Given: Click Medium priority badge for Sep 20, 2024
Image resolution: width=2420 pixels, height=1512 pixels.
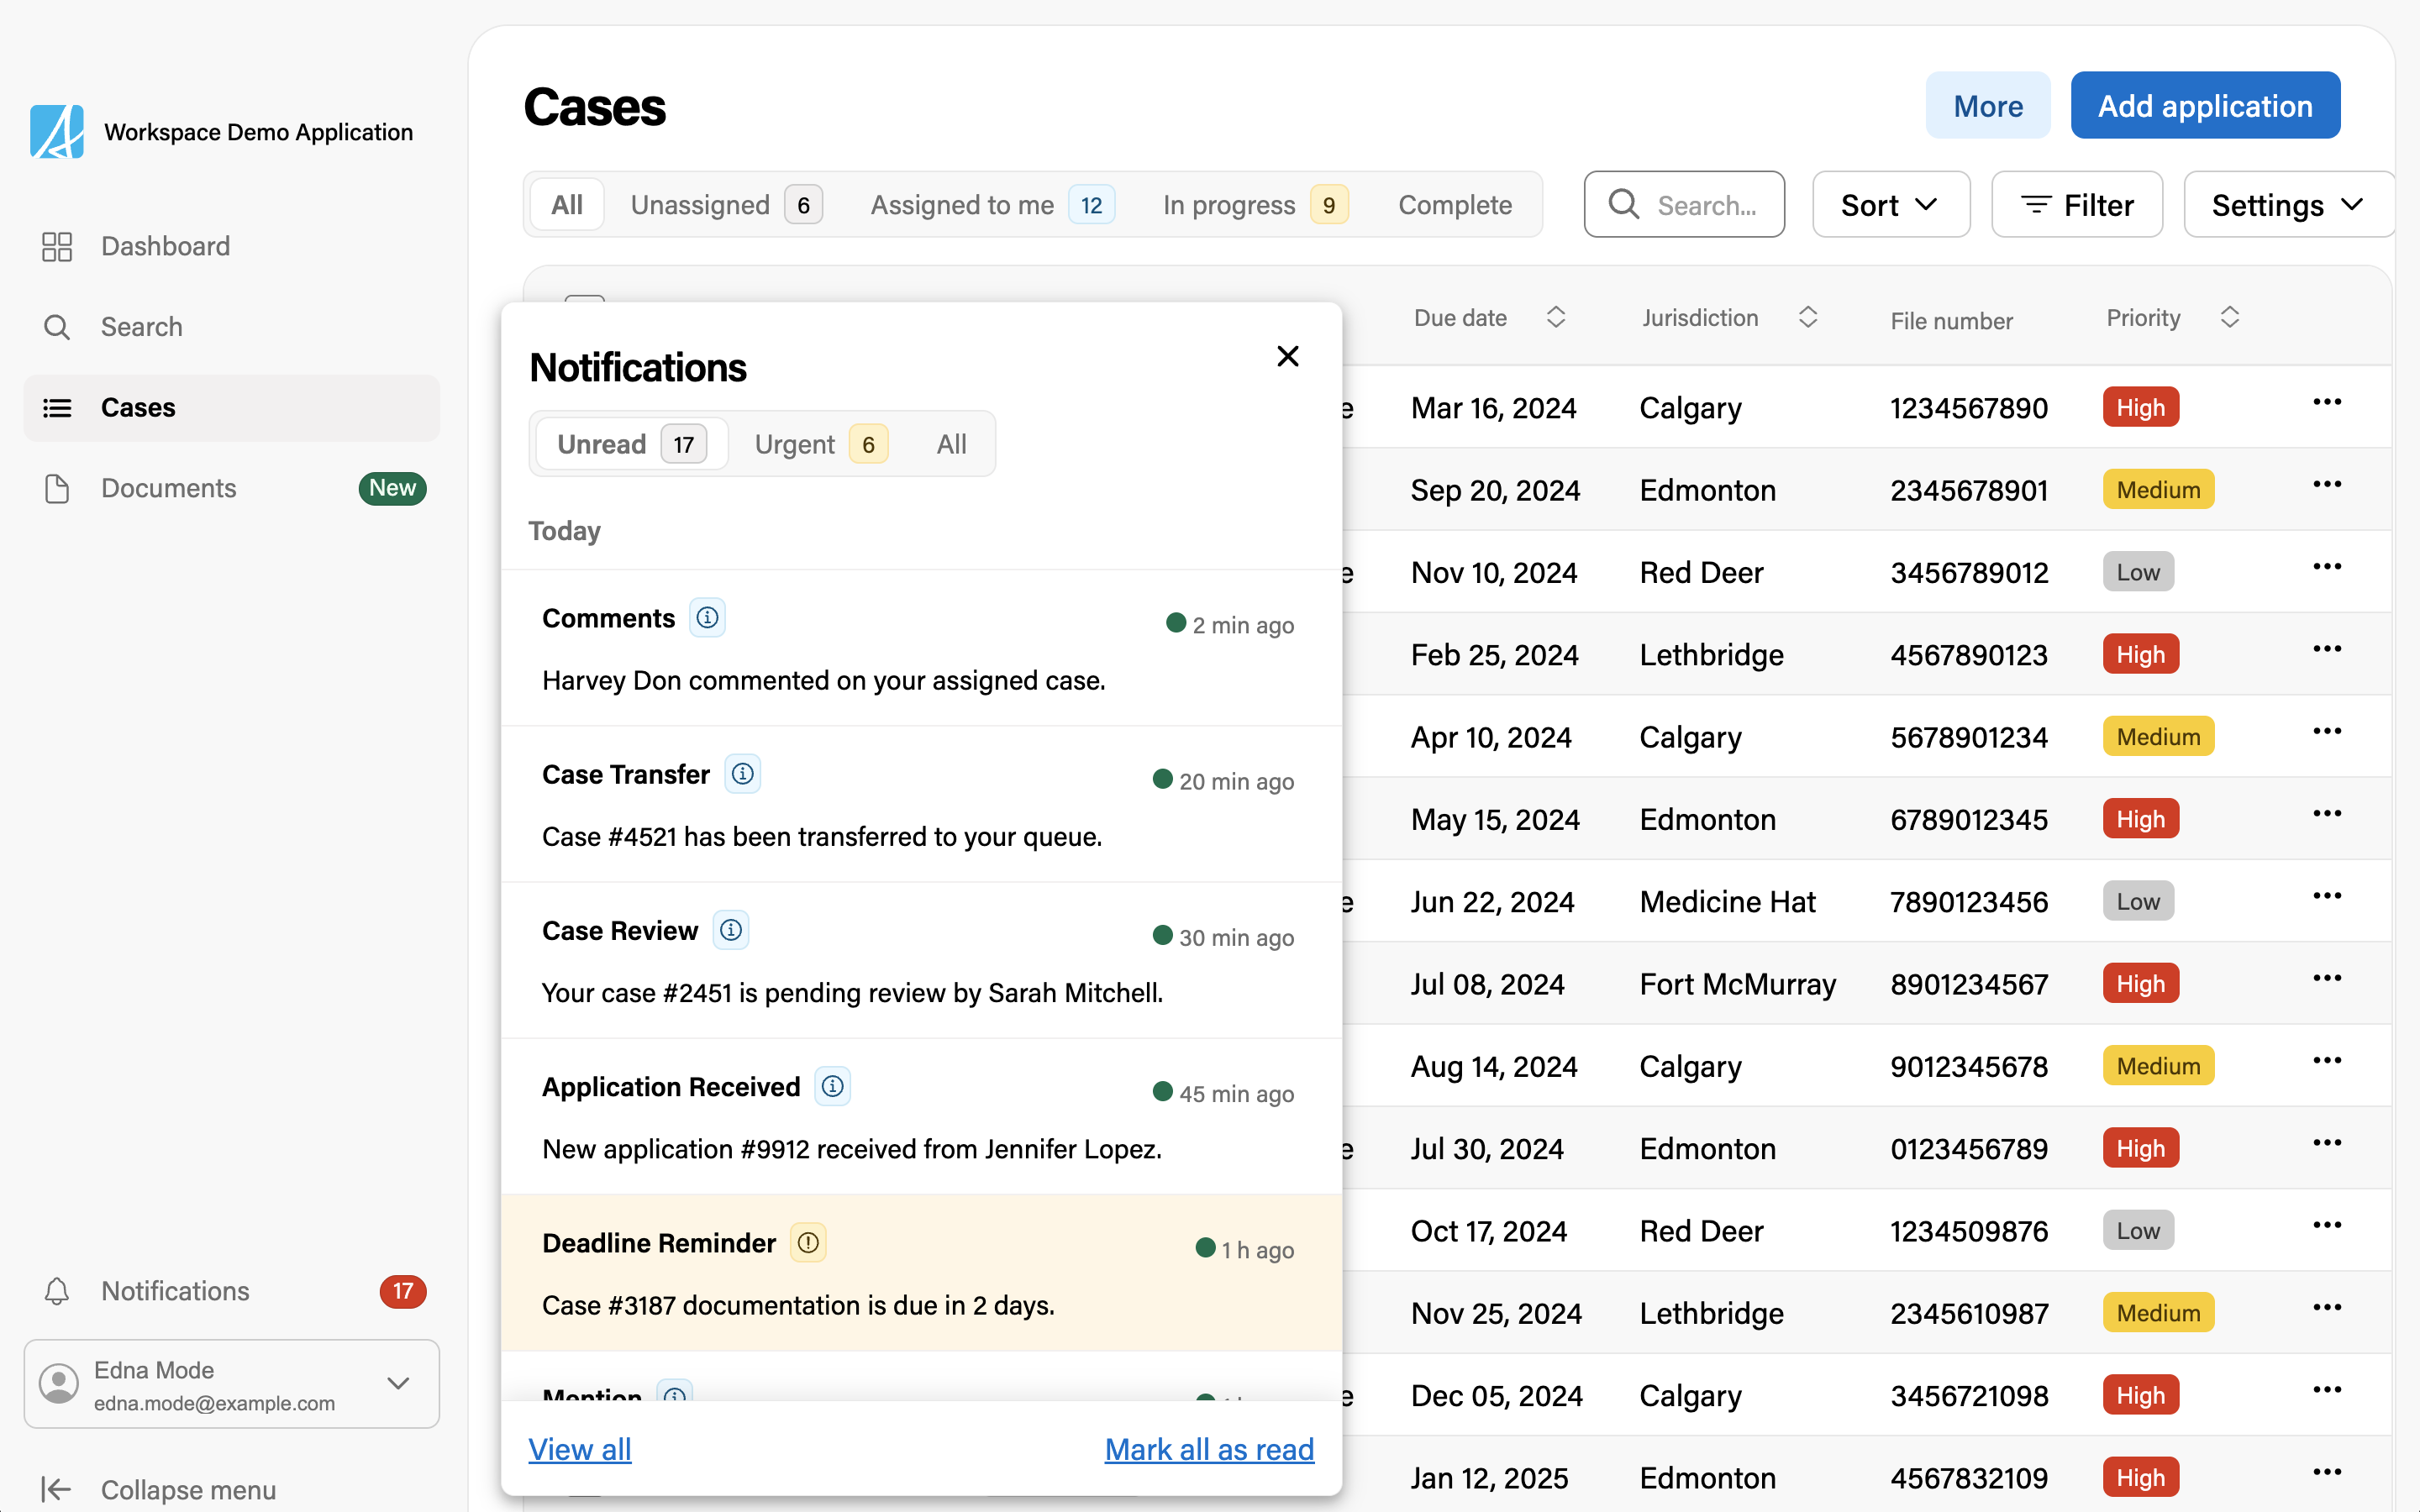Looking at the screenshot, I should click(2158, 490).
